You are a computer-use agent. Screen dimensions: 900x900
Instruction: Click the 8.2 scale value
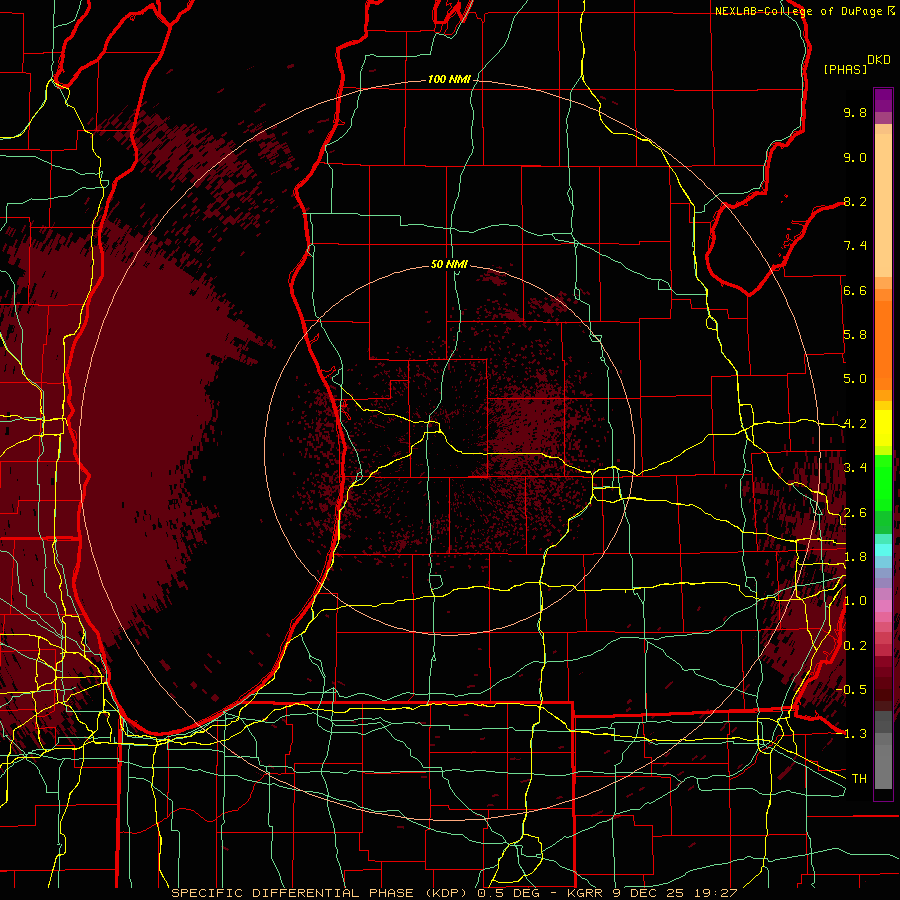(855, 201)
